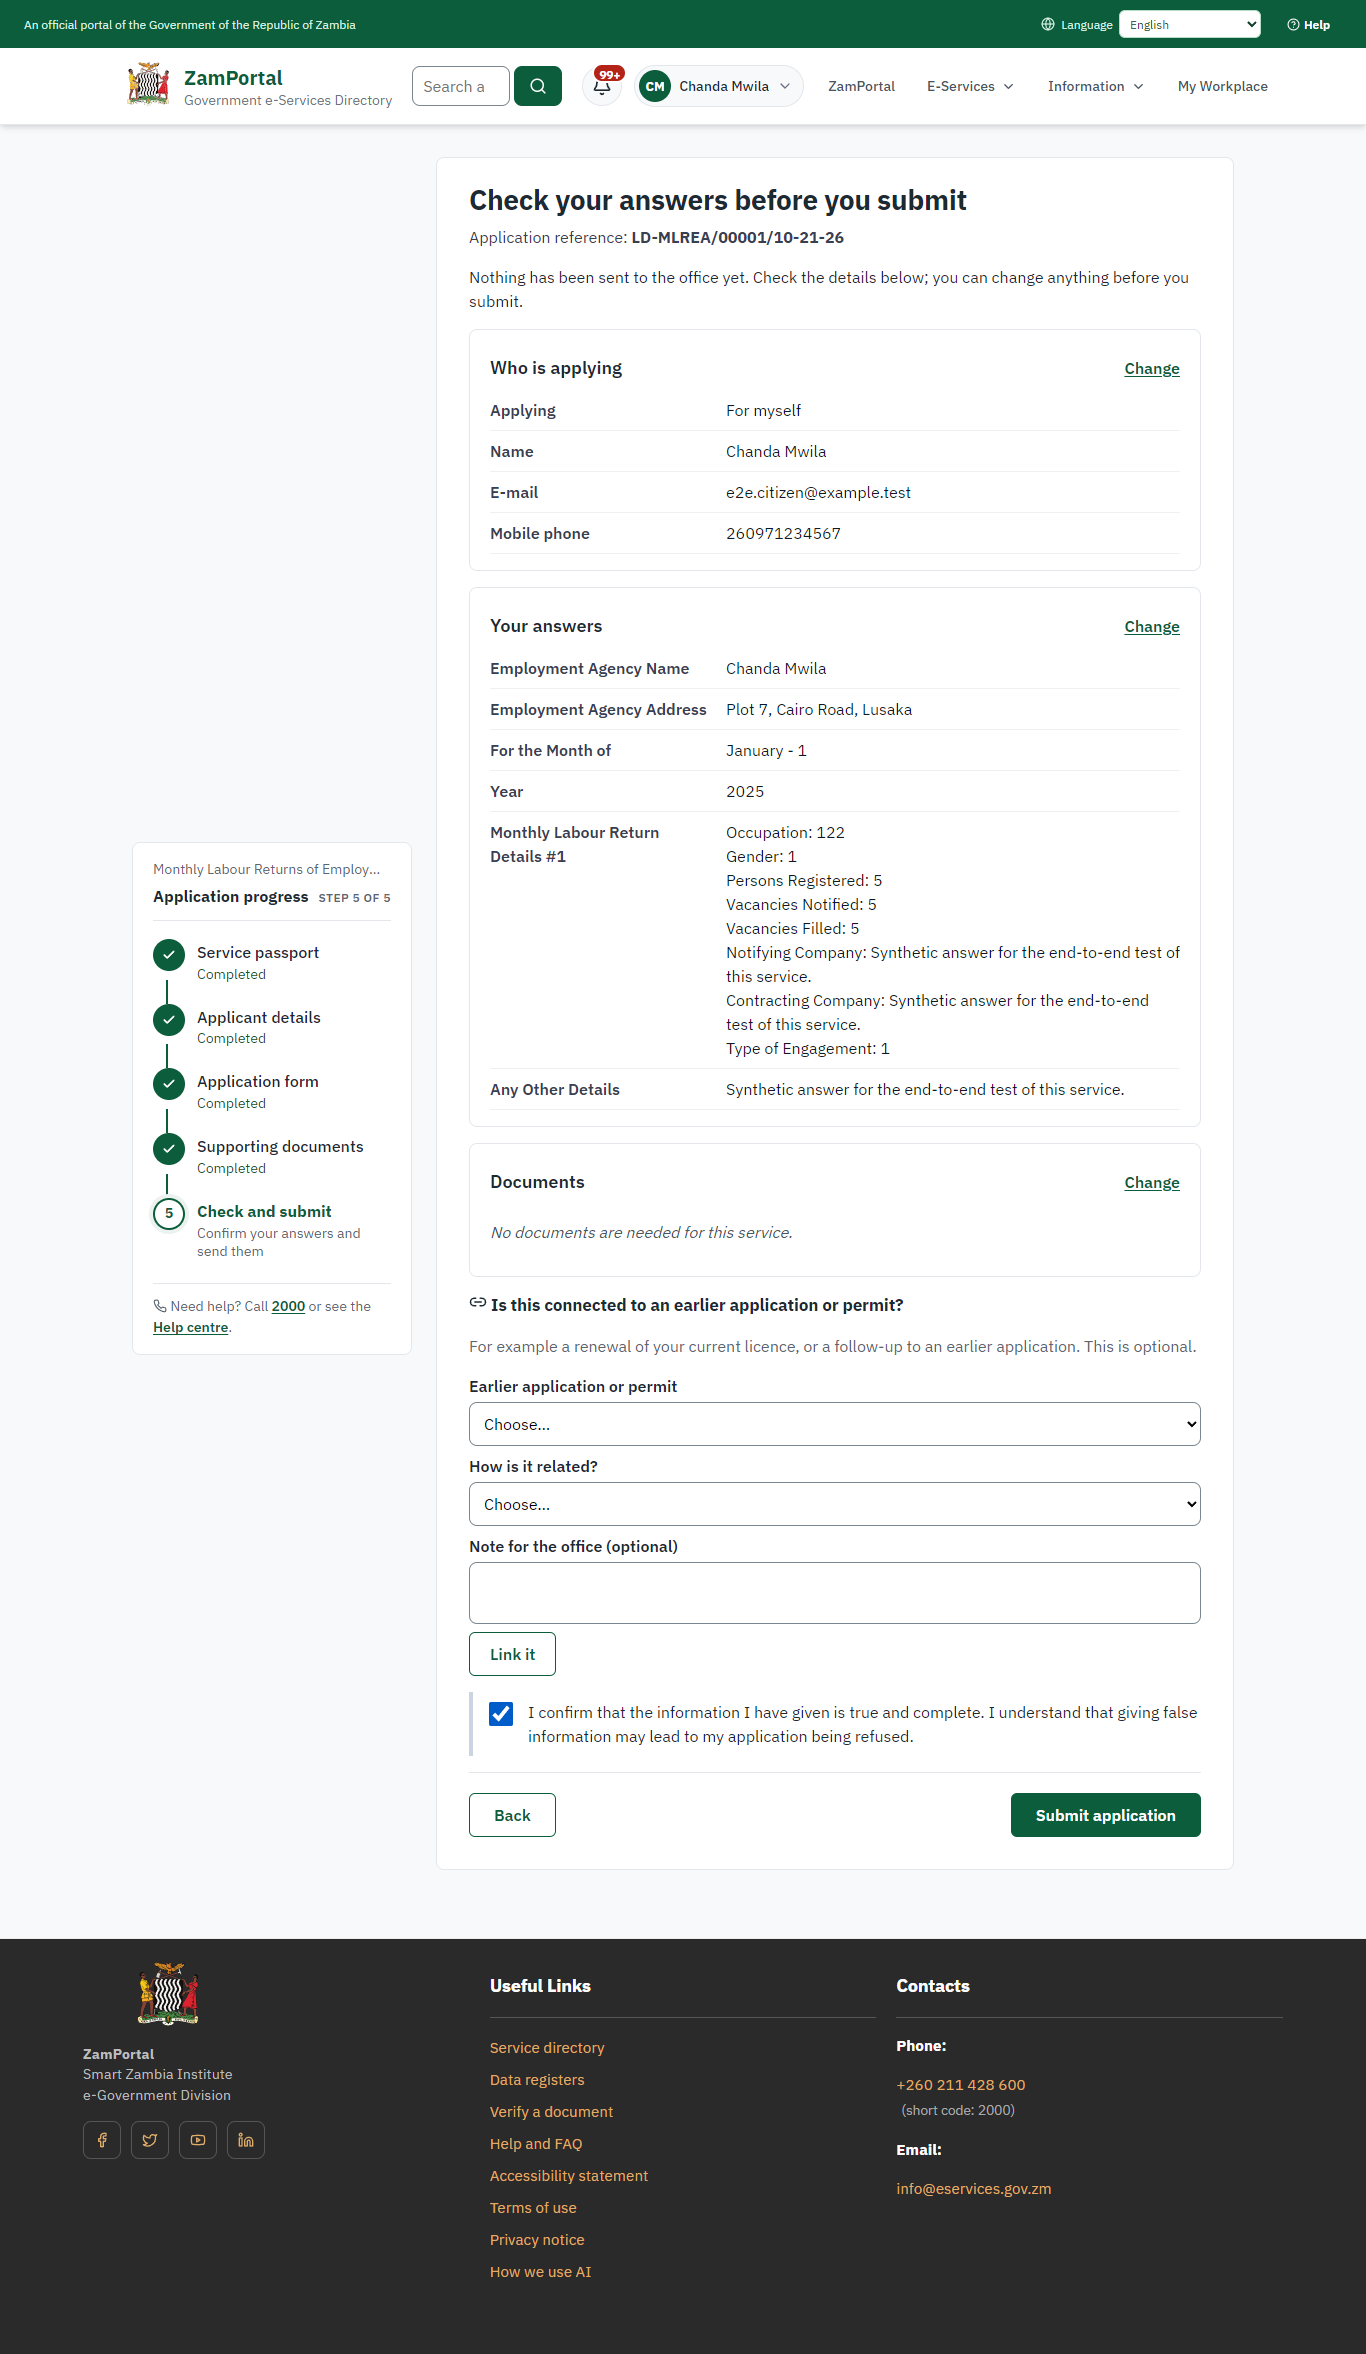Click the Link it button
This screenshot has height=2354, width=1366.
point(512,1654)
